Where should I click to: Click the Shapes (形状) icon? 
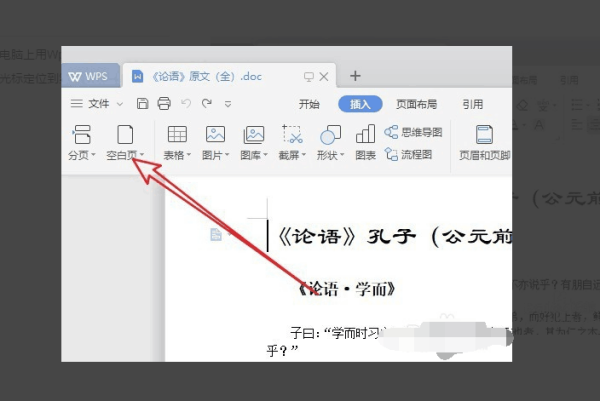click(x=330, y=135)
